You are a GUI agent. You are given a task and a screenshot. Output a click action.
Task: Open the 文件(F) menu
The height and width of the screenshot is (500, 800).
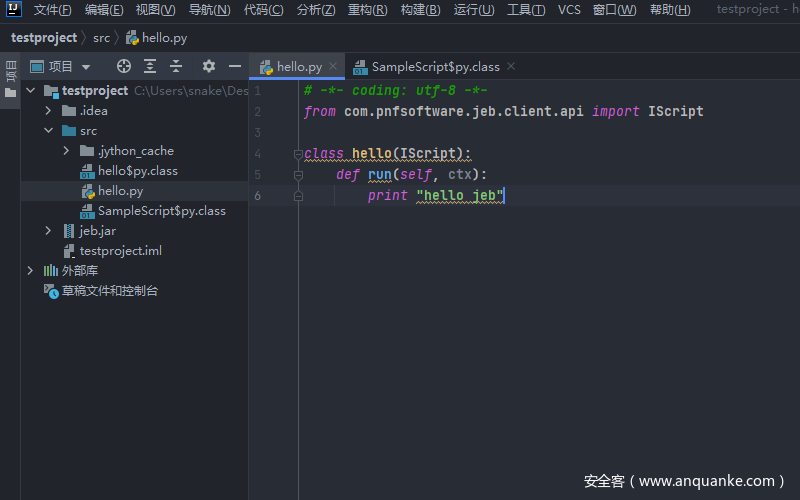point(52,10)
